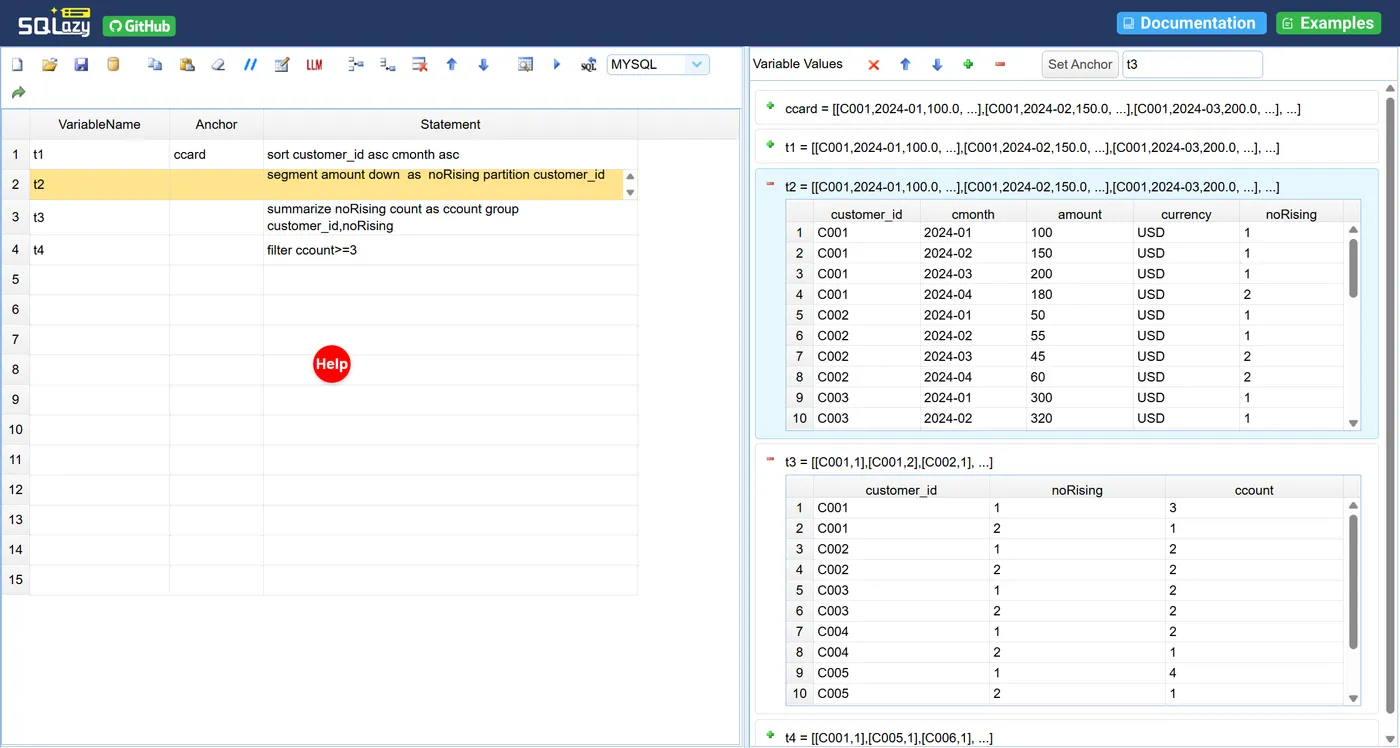The width and height of the screenshot is (1400, 748).
Task: Save the script with the floppy disk icon
Action: (x=82, y=64)
